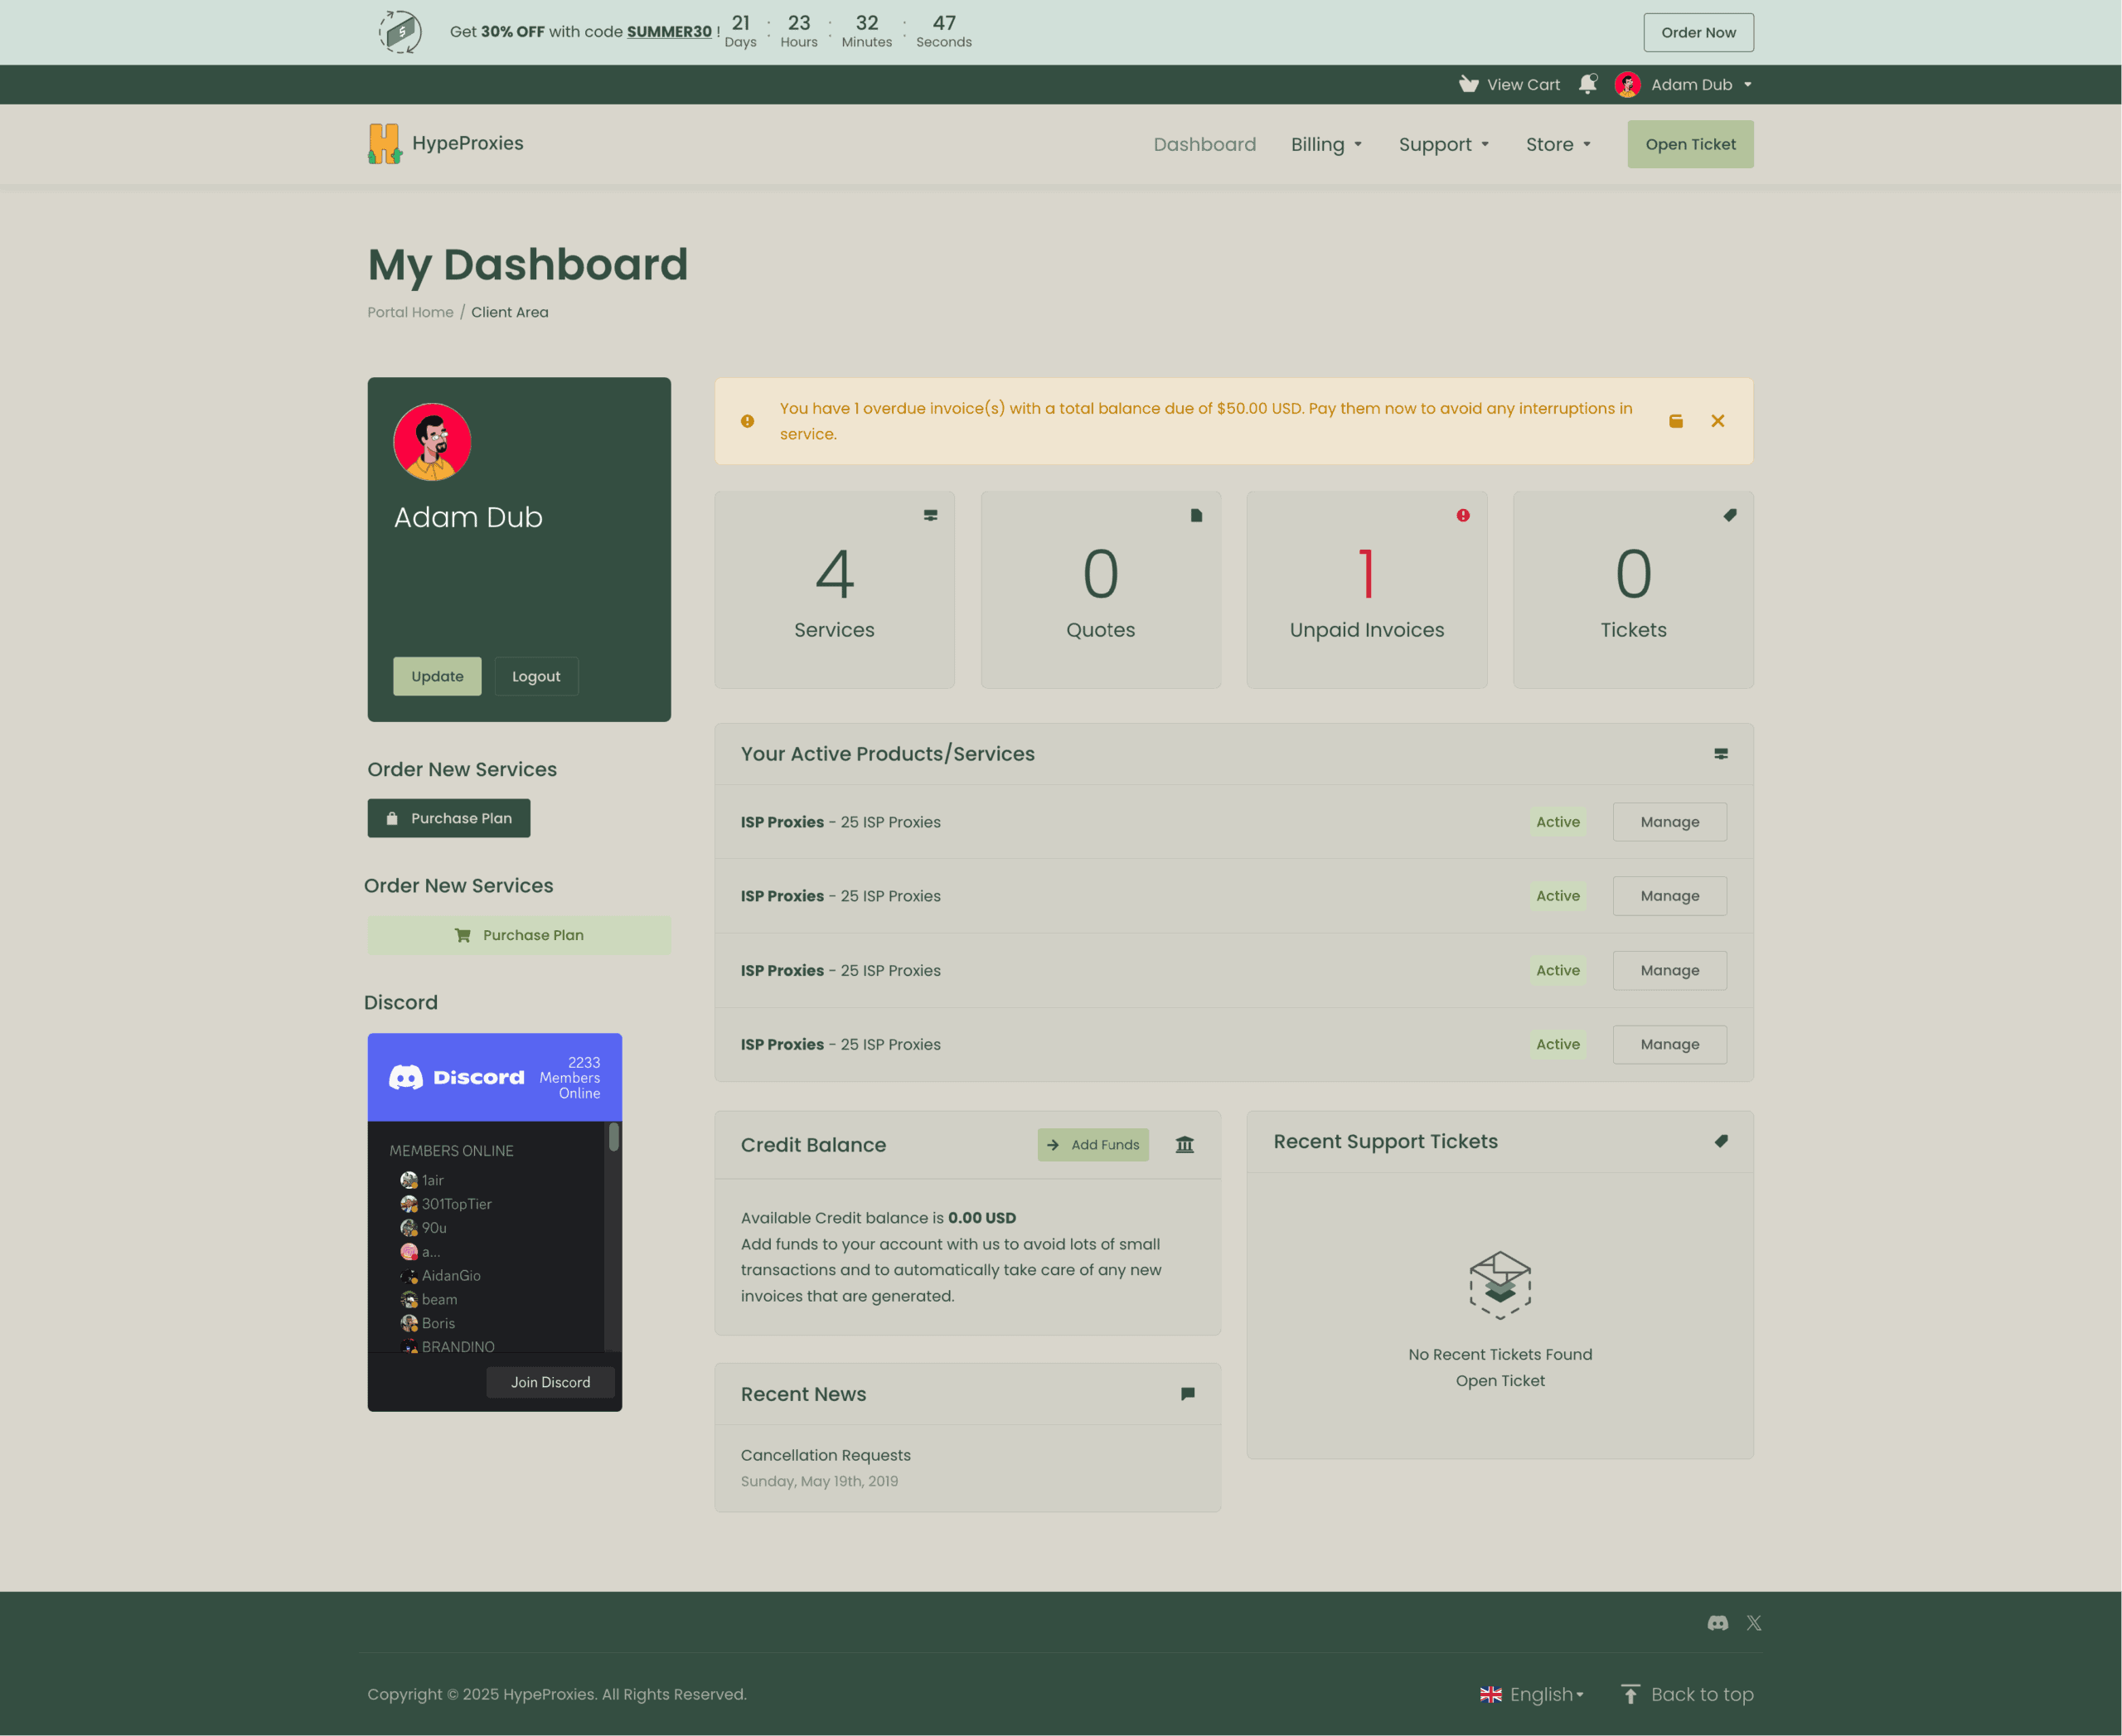Open the Services count card

coord(834,589)
